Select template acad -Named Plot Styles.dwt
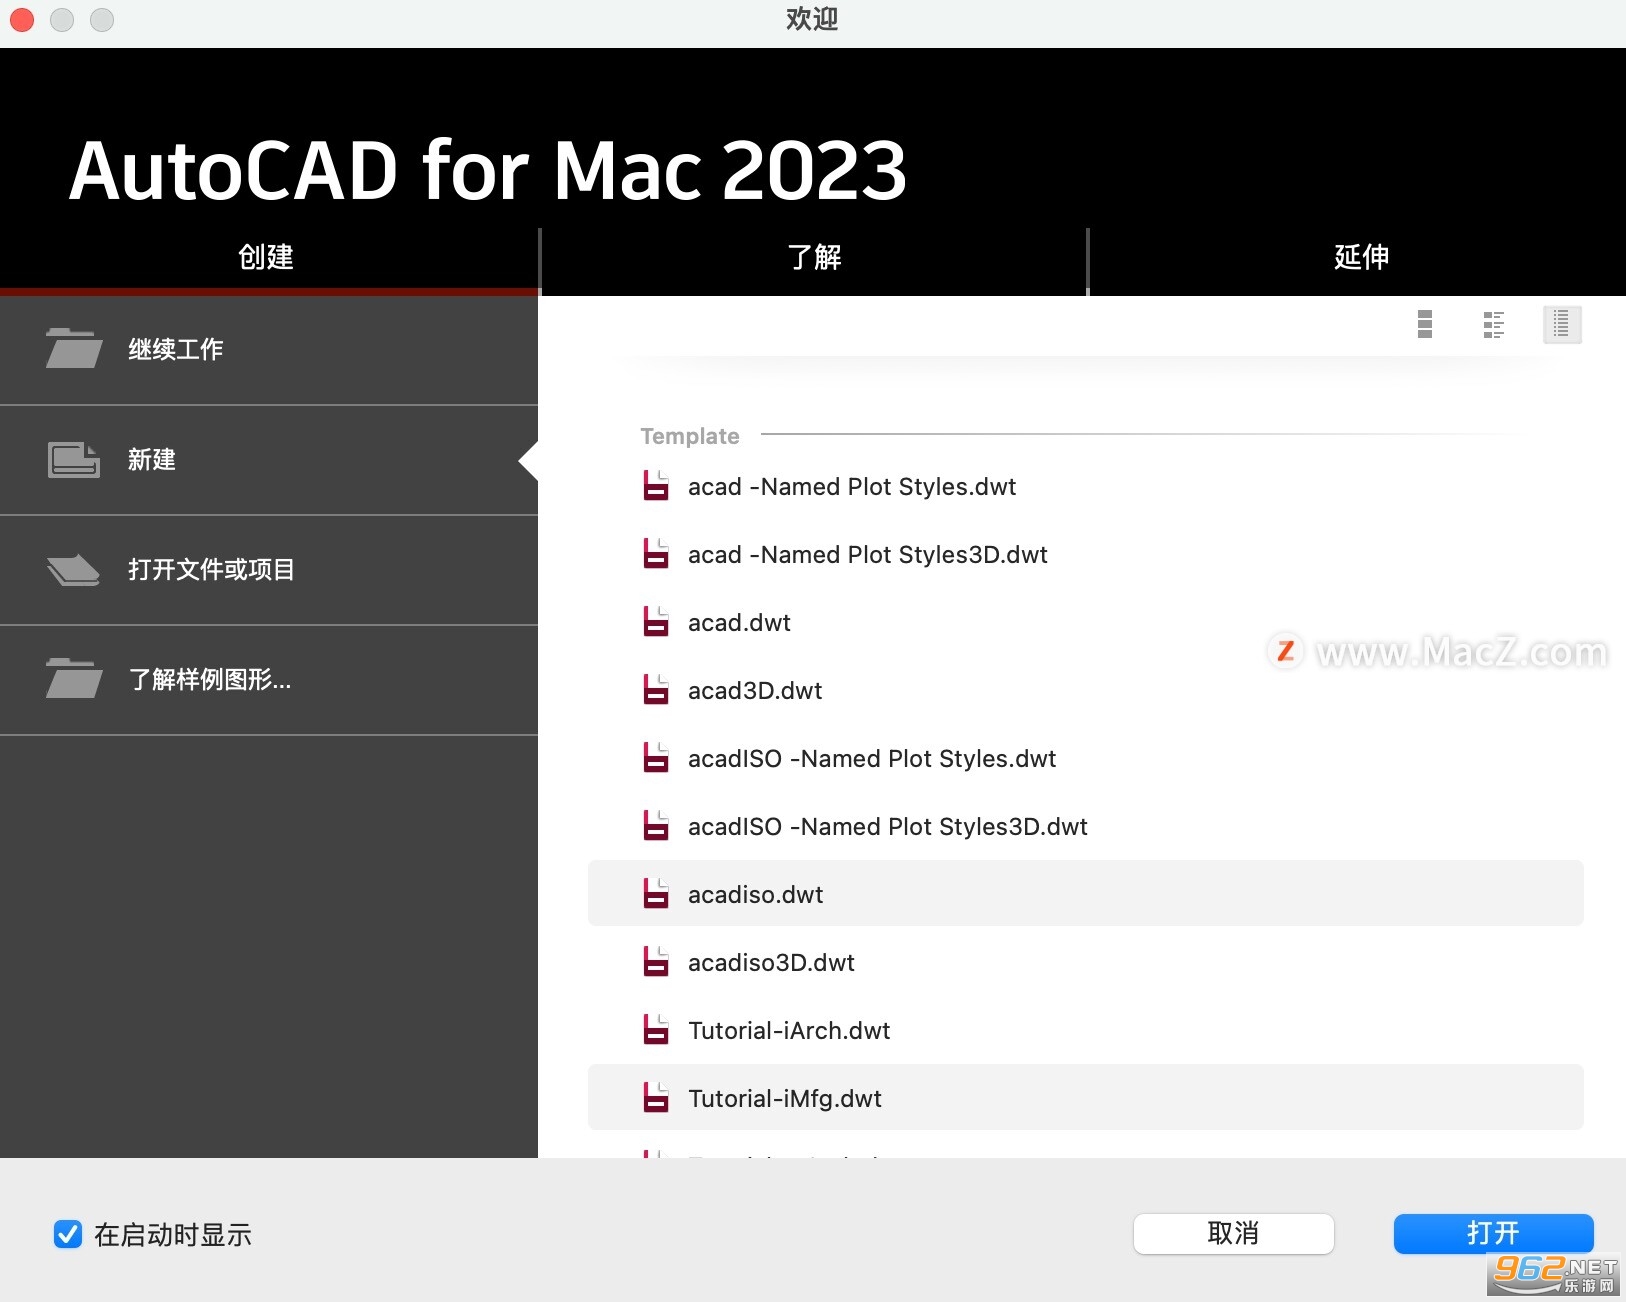The width and height of the screenshot is (1626, 1302). tap(1086, 486)
